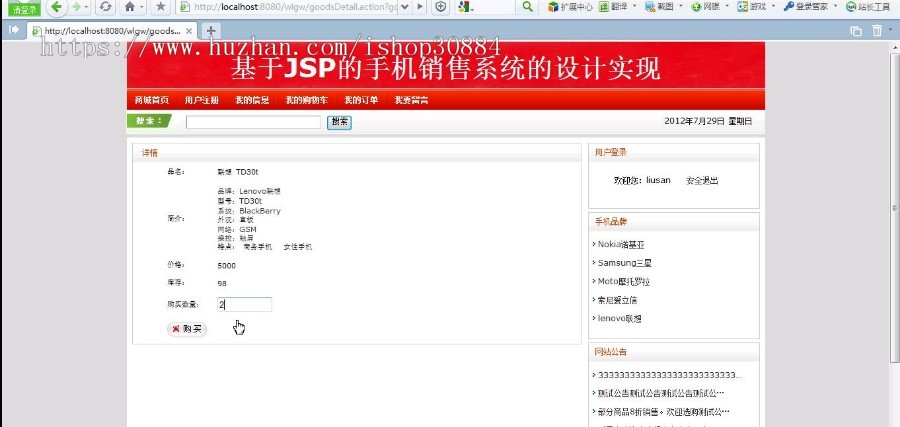Open 站长工具 webmaster tools

[867, 7]
